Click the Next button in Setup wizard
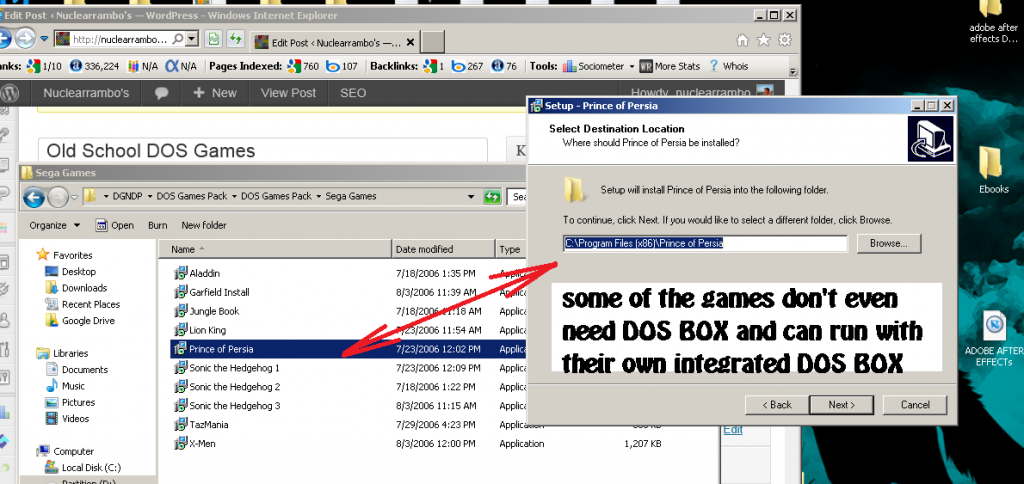Image resolution: width=1024 pixels, height=484 pixels. click(841, 405)
